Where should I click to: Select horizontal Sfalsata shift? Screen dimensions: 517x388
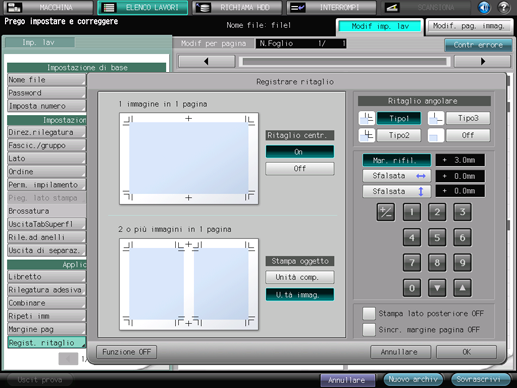(x=396, y=176)
